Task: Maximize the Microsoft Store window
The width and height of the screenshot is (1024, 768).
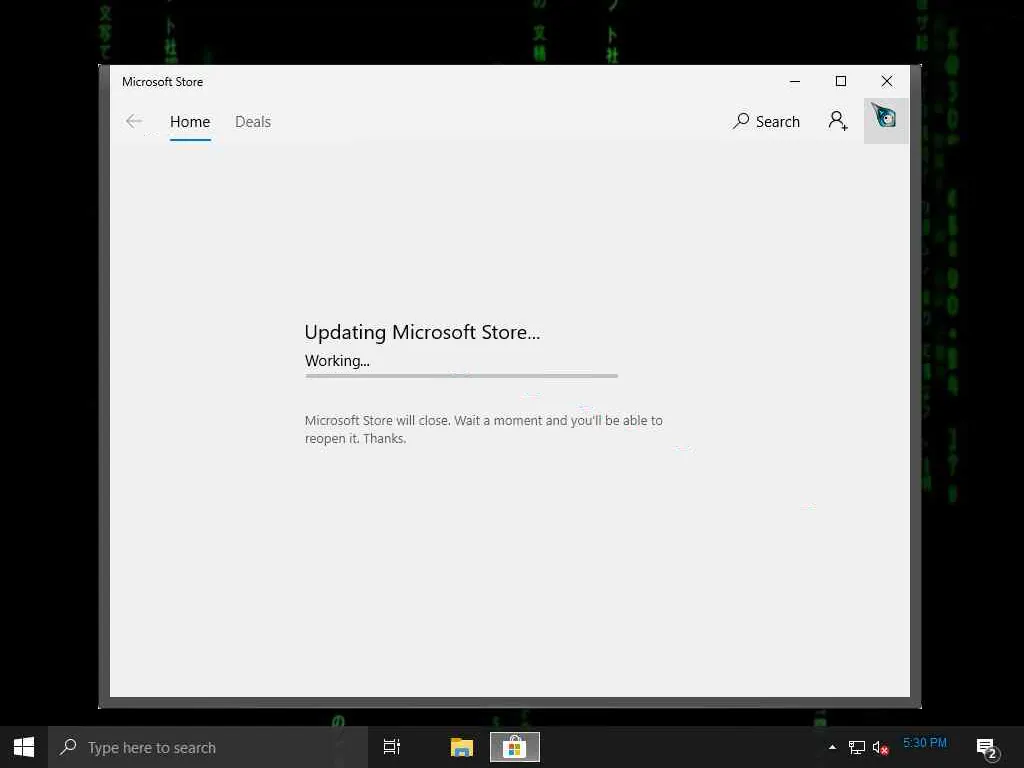Action: pos(841,82)
